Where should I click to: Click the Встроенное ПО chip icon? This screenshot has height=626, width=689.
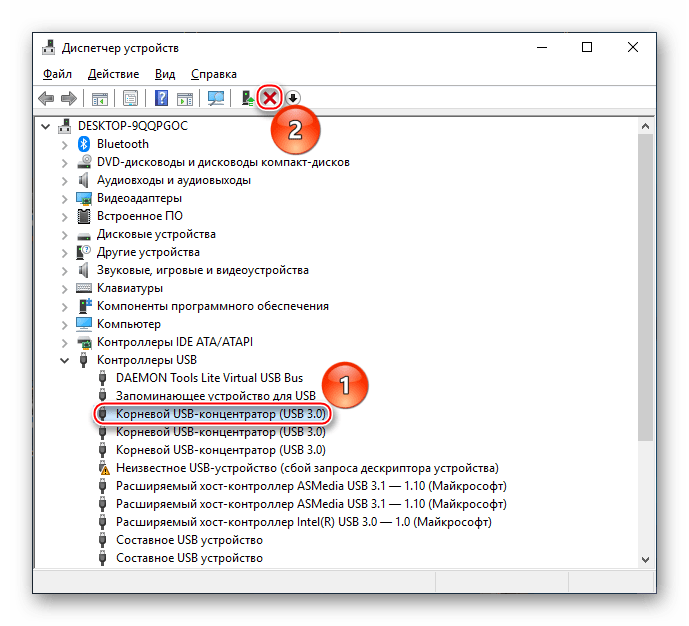(x=84, y=216)
